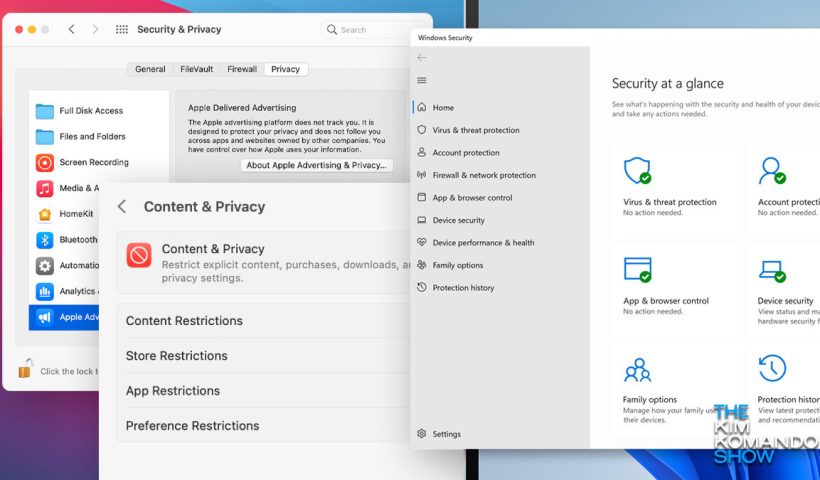This screenshot has width=820, height=480.
Task: Click the Search field in Security & Privacy
Action: (x=374, y=30)
